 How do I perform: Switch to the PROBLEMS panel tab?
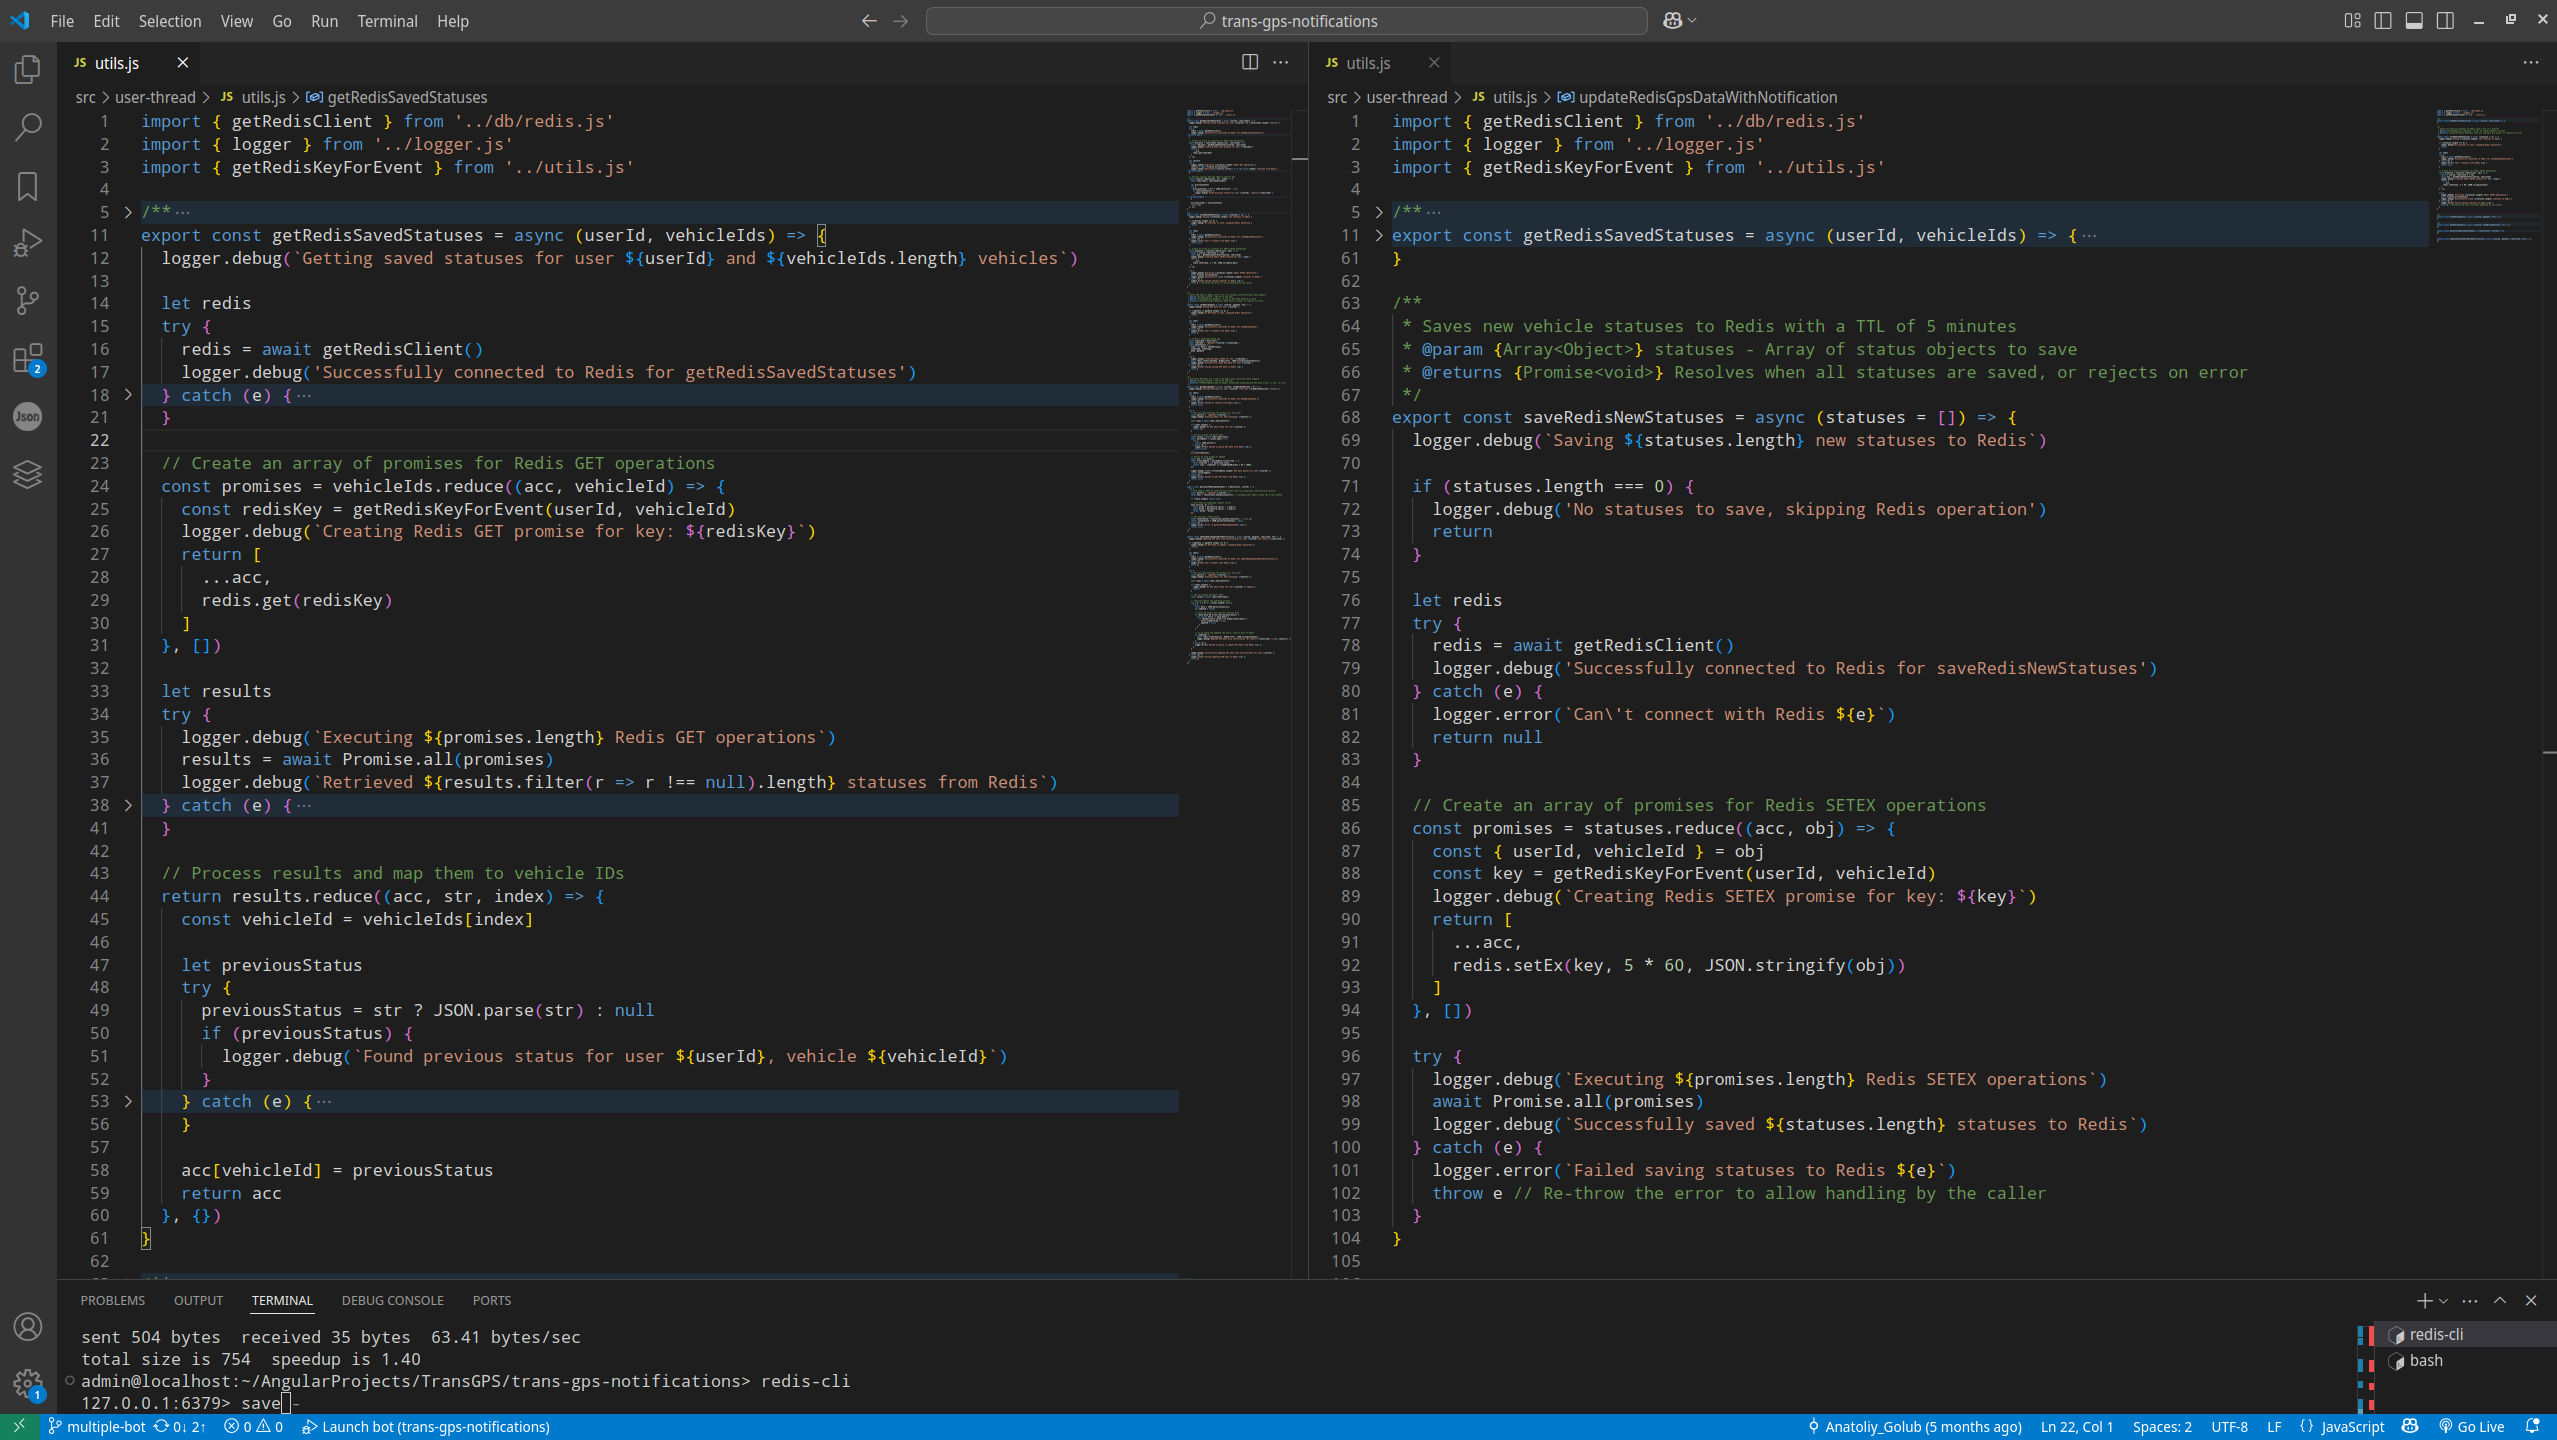click(112, 1300)
